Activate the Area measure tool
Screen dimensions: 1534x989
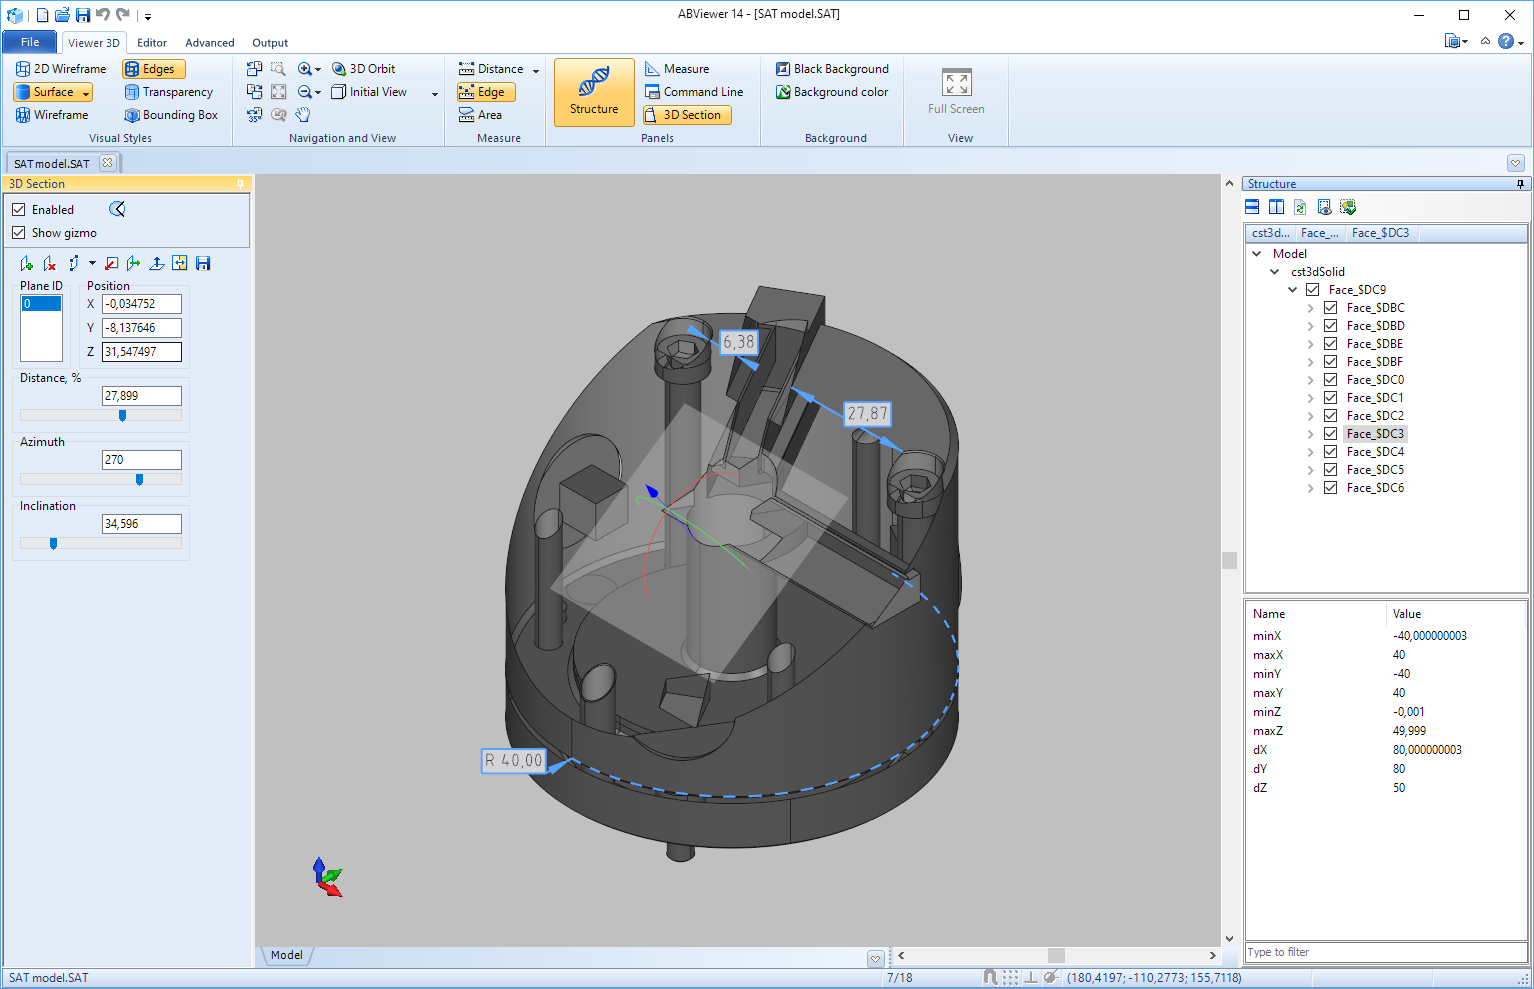pyautogui.click(x=480, y=115)
